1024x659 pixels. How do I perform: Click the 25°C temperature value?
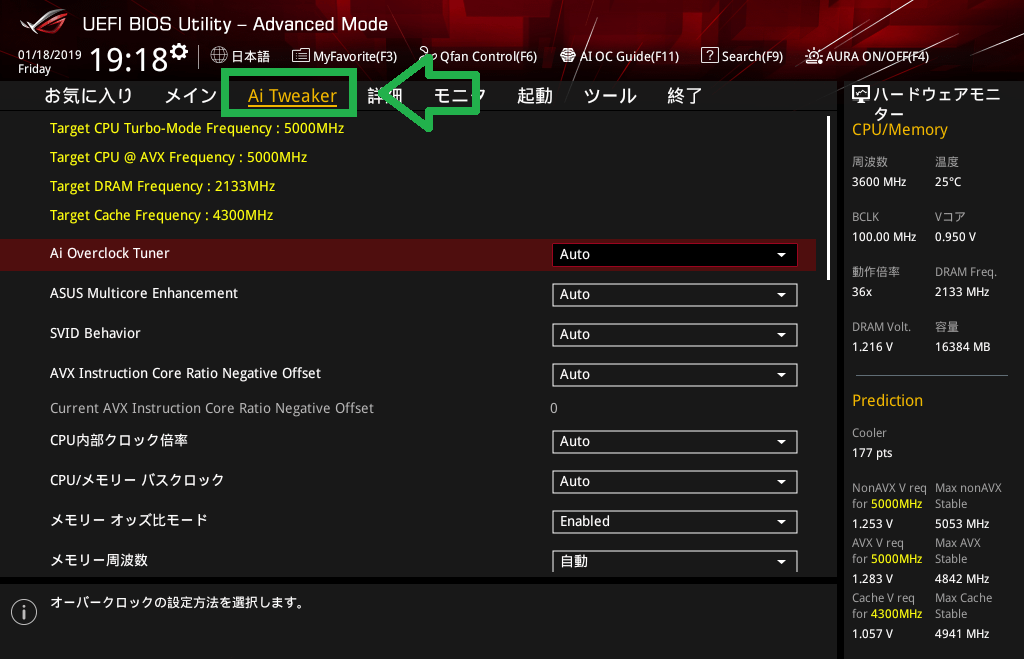click(x=948, y=182)
